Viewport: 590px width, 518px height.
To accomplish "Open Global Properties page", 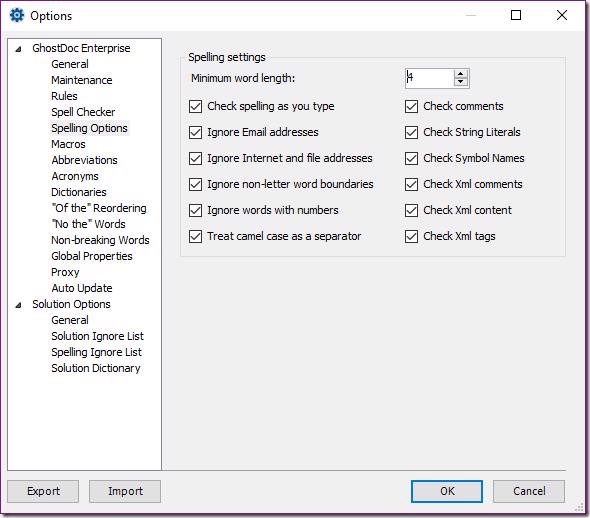I will click(92, 256).
